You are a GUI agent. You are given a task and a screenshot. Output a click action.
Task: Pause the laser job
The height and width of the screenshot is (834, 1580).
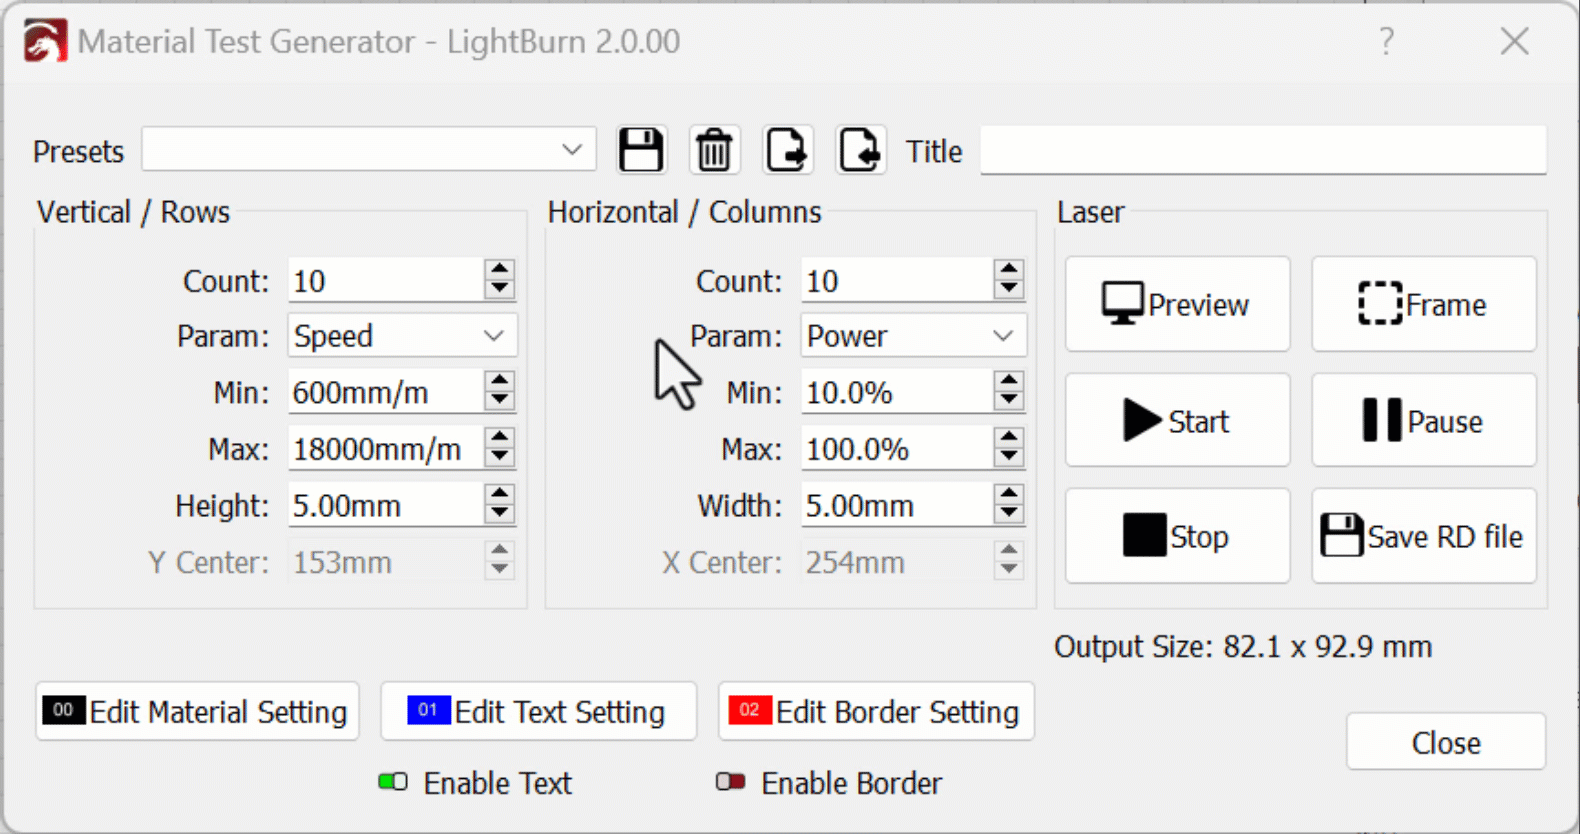tap(1423, 421)
